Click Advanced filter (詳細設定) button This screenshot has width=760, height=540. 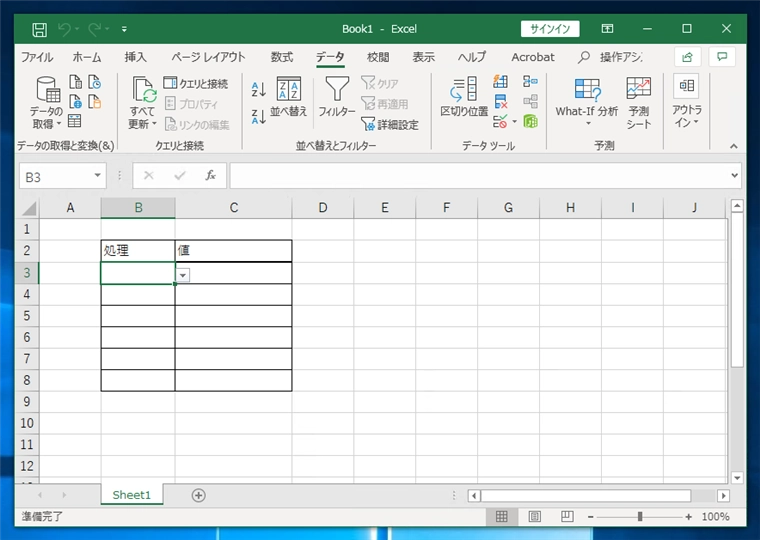390,125
